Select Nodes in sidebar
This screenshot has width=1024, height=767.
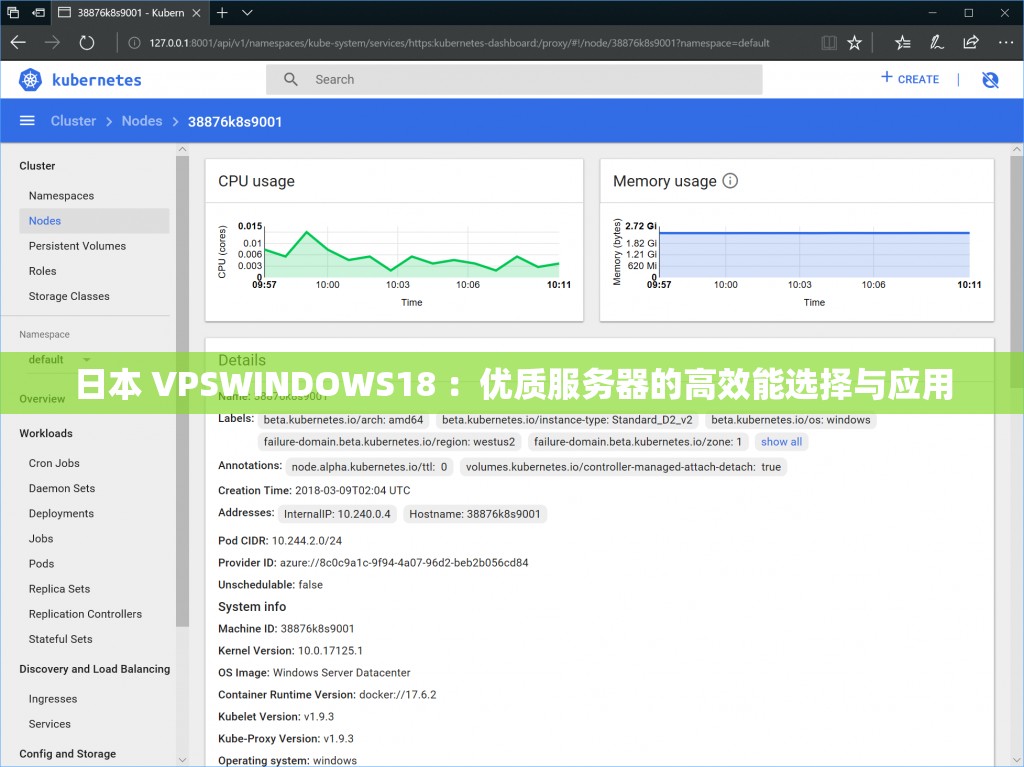tap(94, 221)
